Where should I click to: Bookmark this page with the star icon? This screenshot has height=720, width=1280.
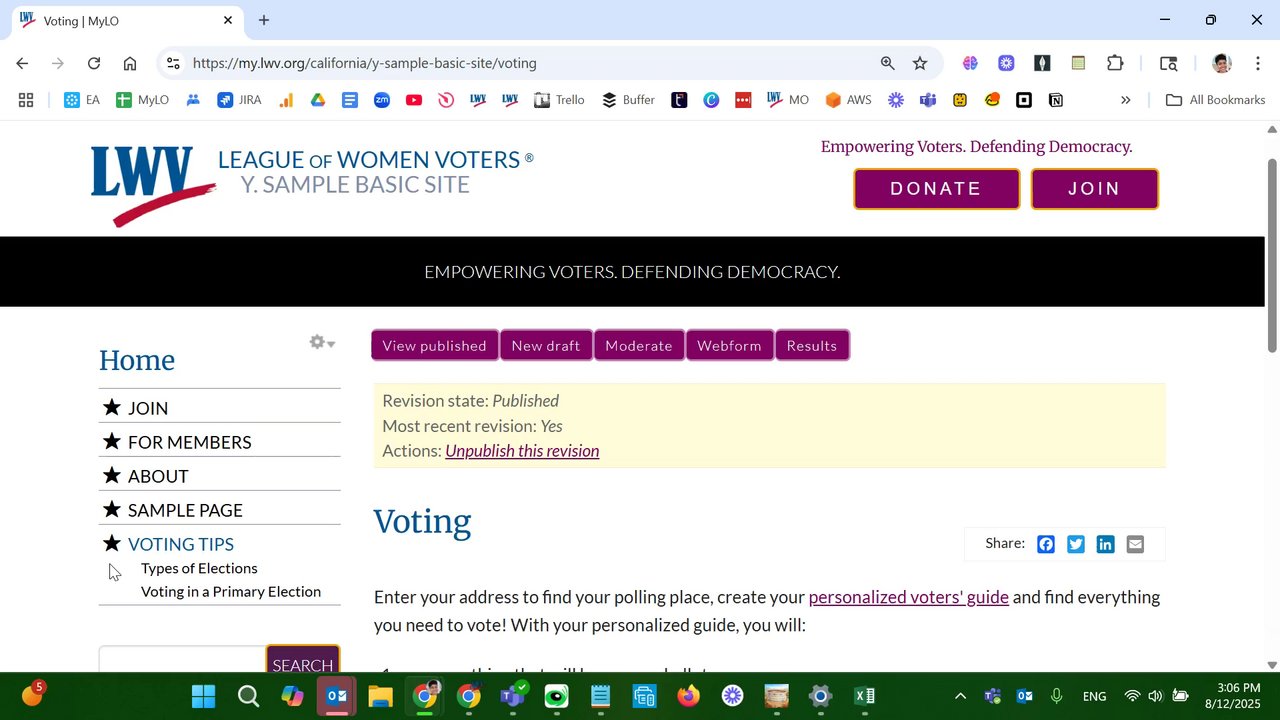click(920, 63)
